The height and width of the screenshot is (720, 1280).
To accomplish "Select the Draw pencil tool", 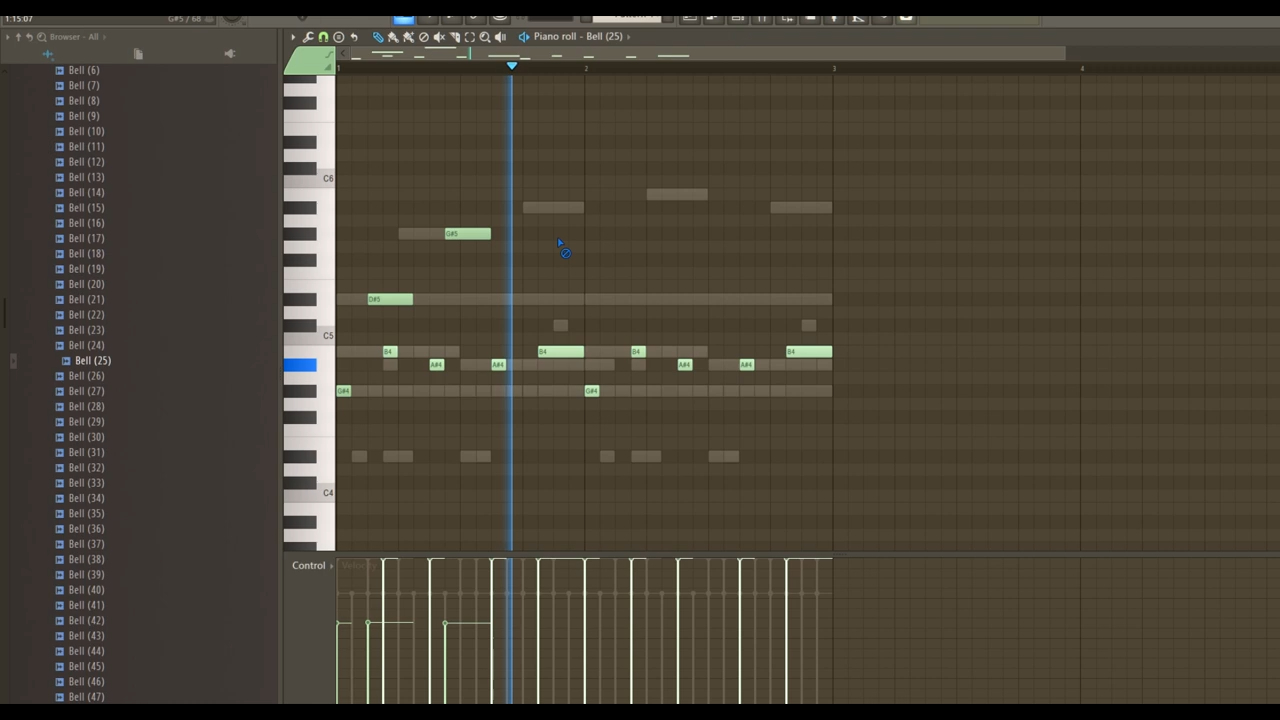I will click(x=378, y=37).
